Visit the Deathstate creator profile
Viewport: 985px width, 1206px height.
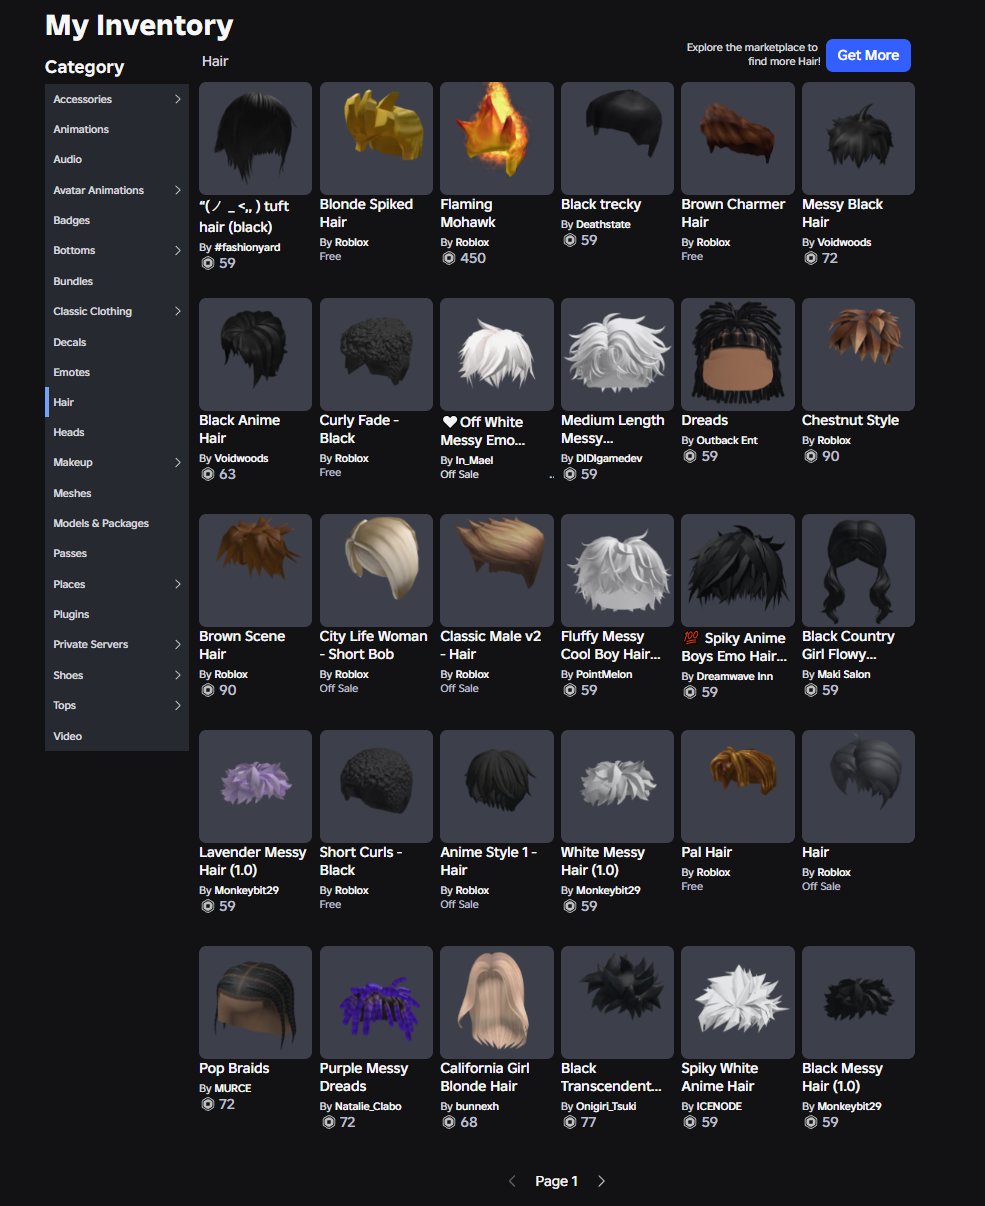click(x=603, y=224)
